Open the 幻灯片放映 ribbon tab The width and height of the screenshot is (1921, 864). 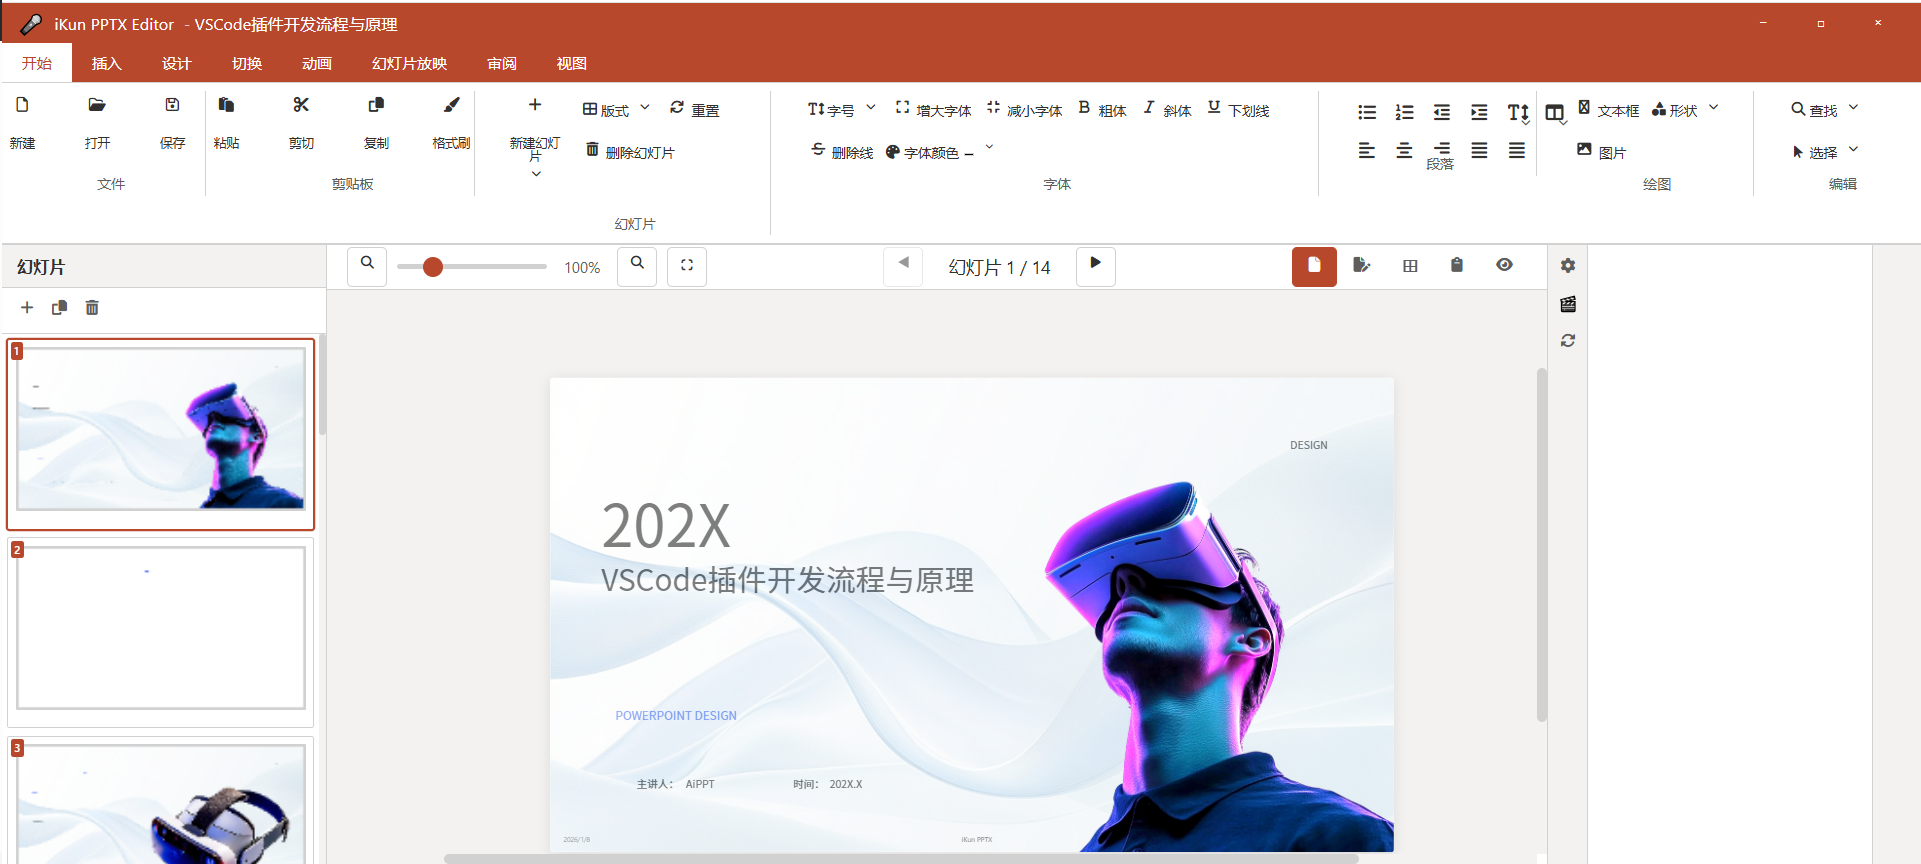click(409, 63)
